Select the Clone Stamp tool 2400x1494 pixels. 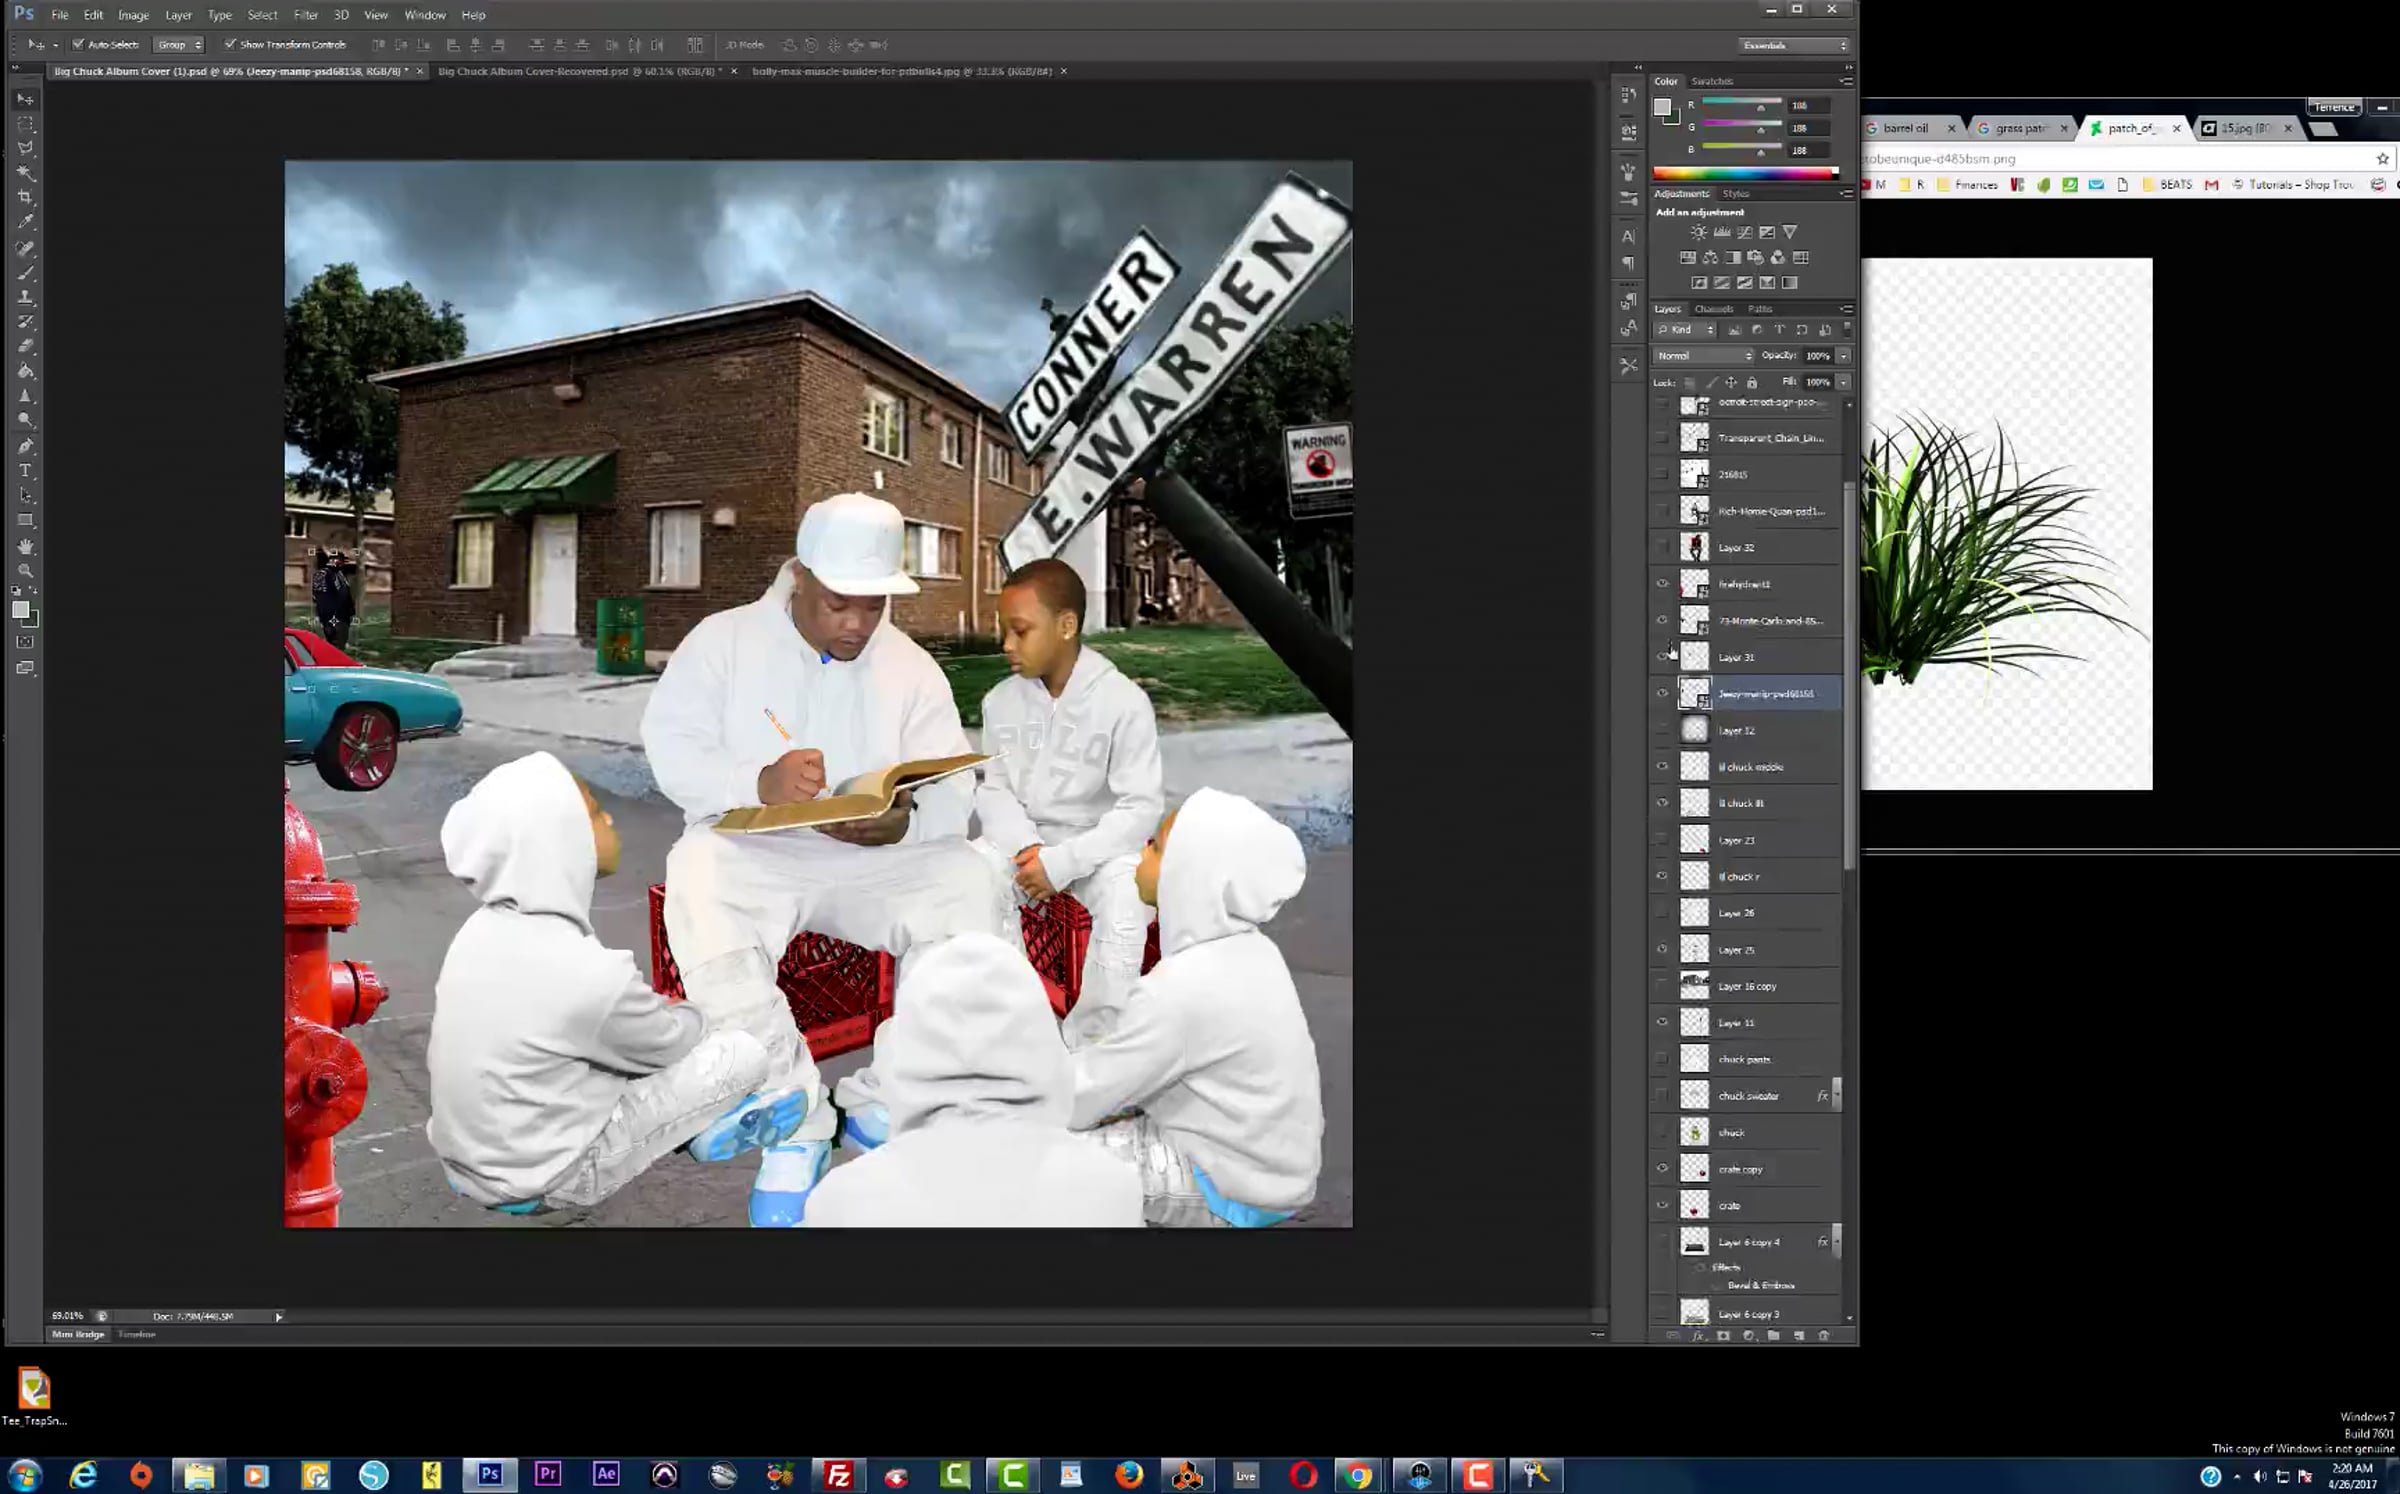pos(26,298)
